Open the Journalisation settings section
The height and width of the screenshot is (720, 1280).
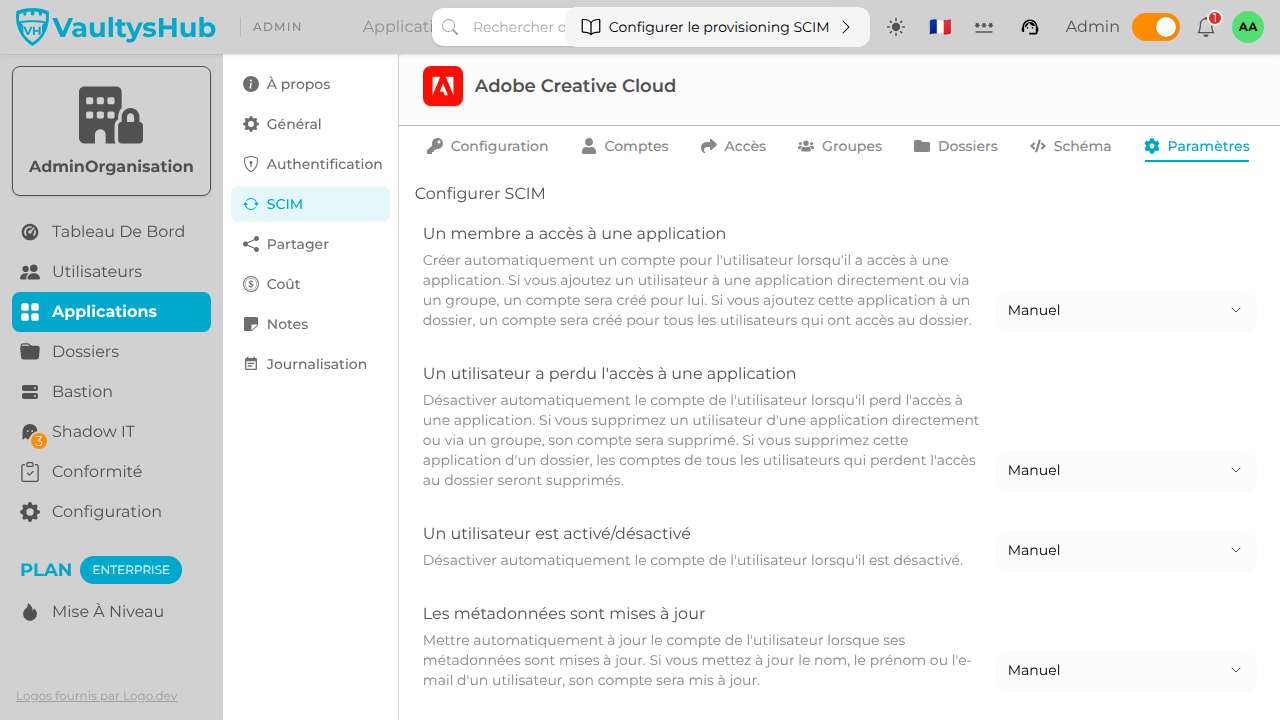tap(310, 364)
